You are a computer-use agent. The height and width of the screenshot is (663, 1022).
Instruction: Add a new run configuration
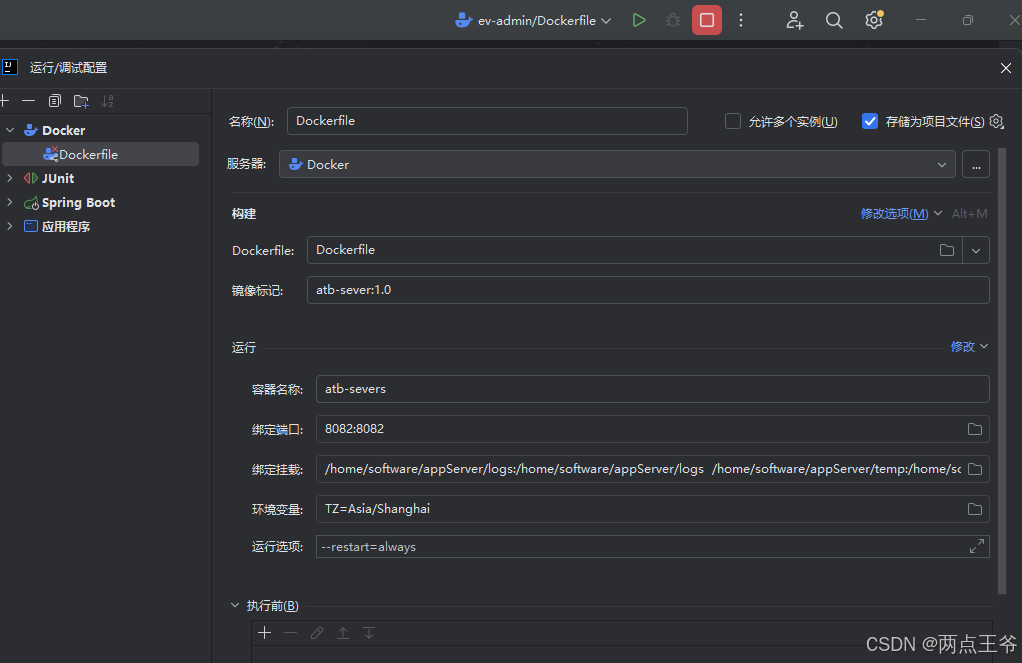pyautogui.click(x=4, y=100)
